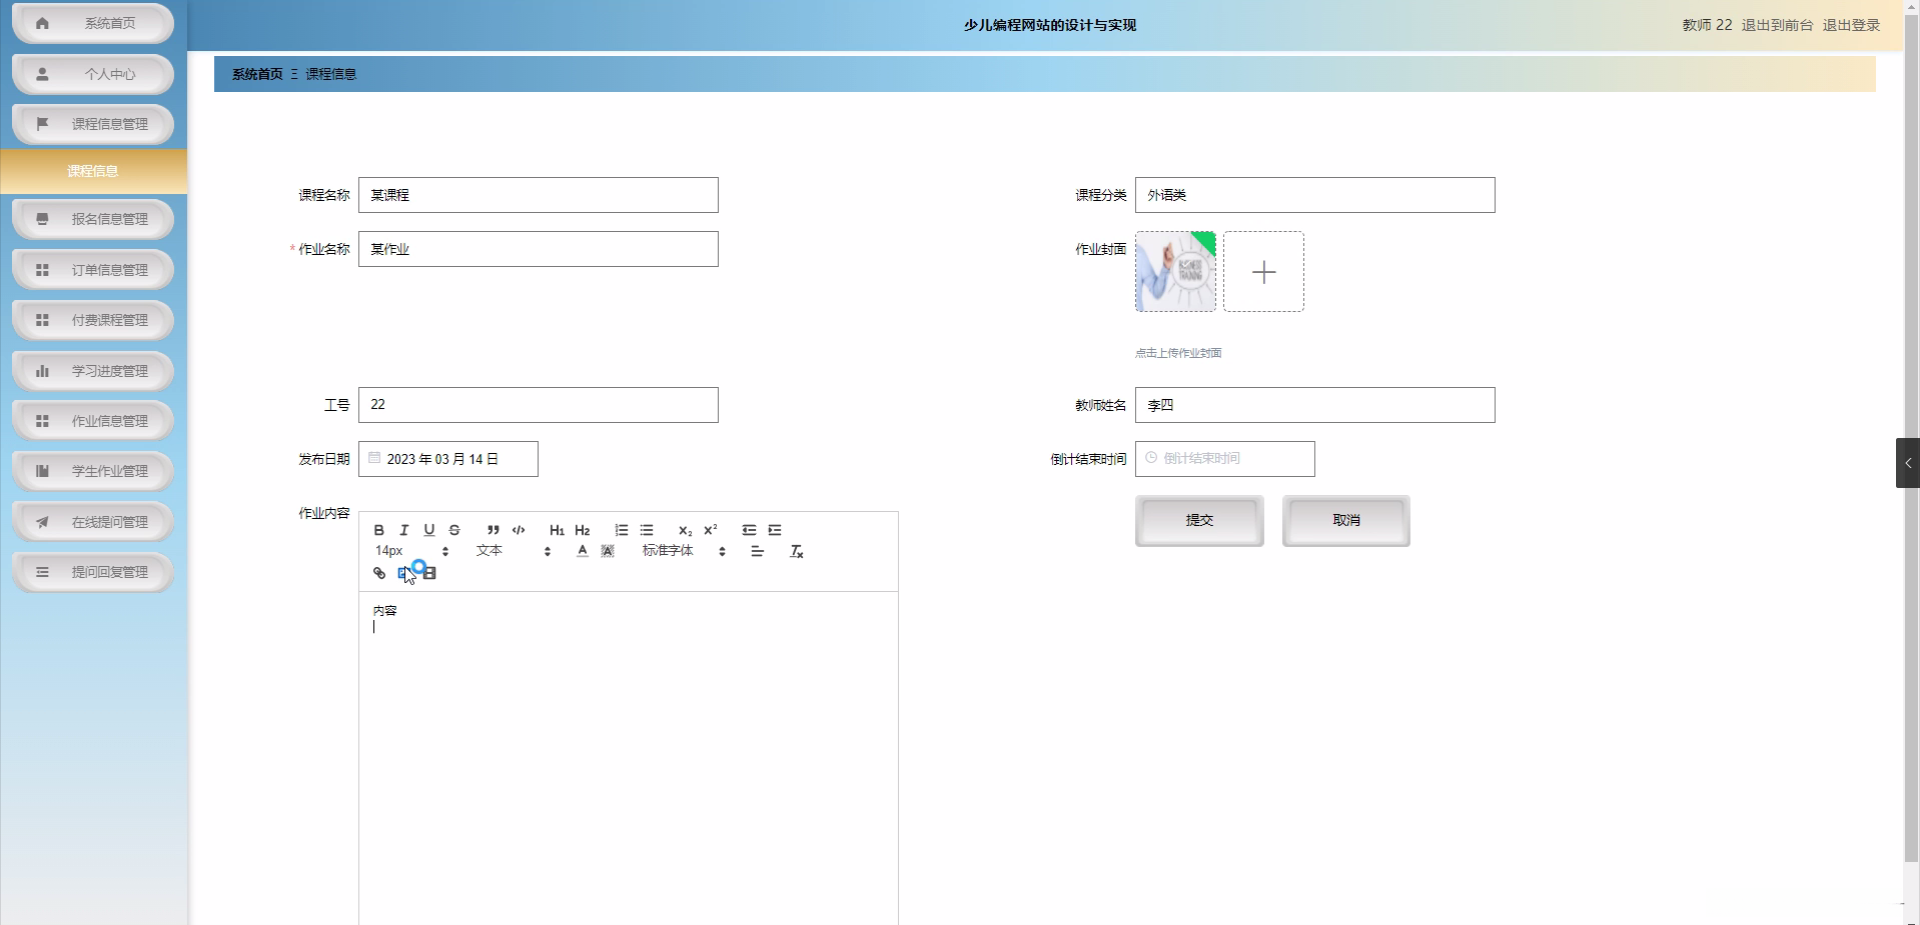Focus the 工号 input field
The height and width of the screenshot is (925, 1920).
click(538, 405)
